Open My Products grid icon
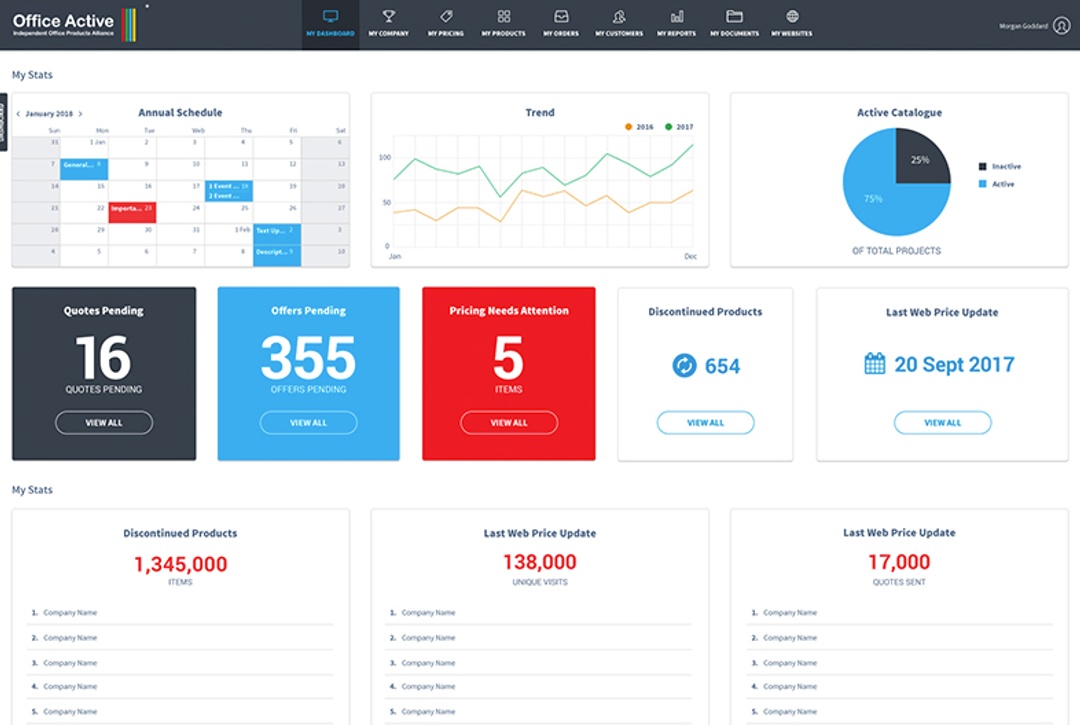The height and width of the screenshot is (725, 1080). coord(503,17)
